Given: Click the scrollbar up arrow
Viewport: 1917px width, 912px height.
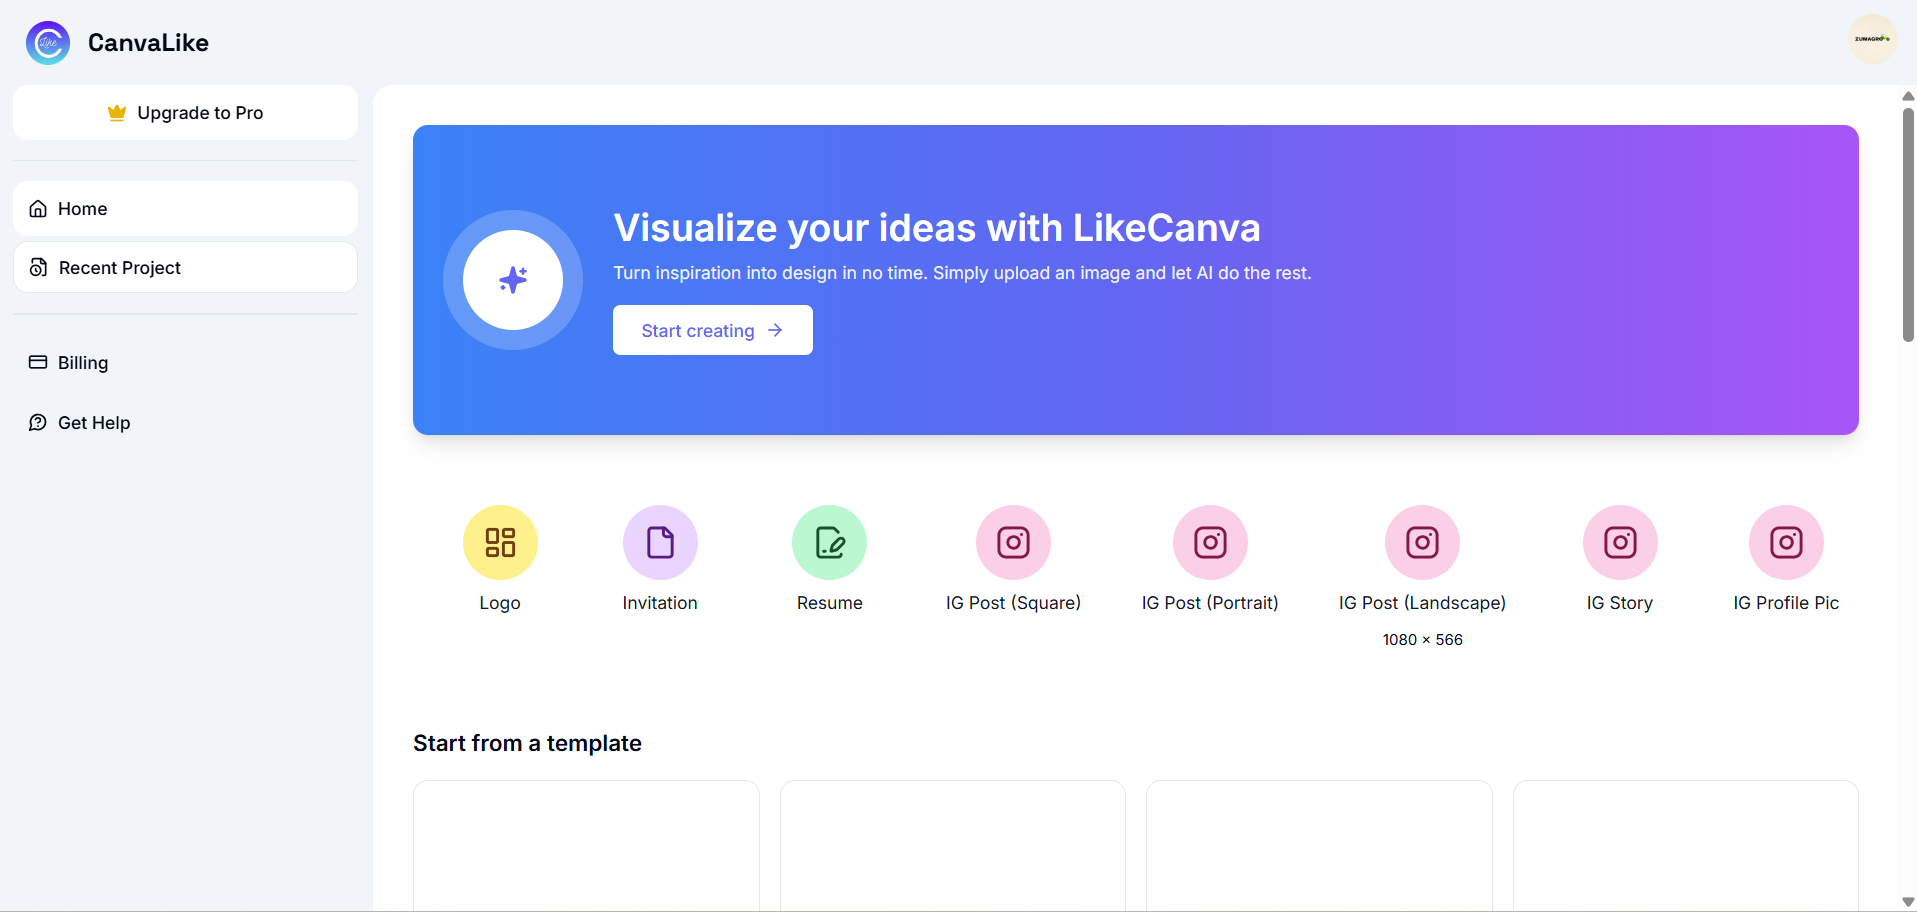Looking at the screenshot, I should [x=1908, y=96].
